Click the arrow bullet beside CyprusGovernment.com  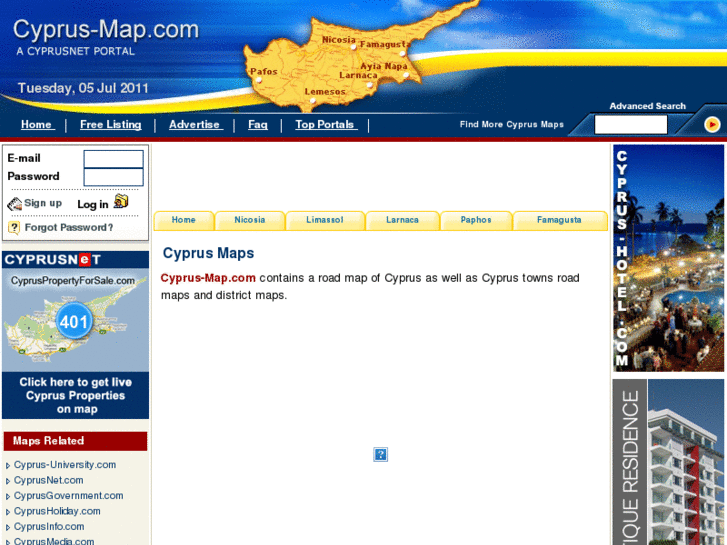[8, 496]
